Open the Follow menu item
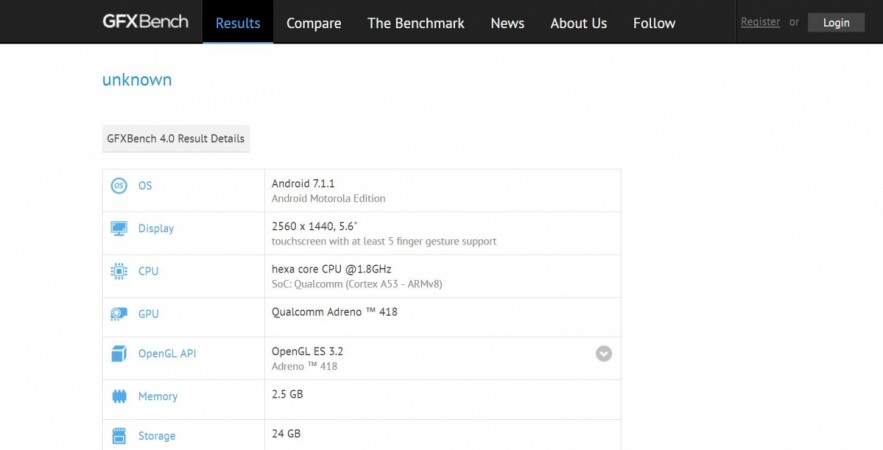This screenshot has width=883, height=450. [654, 23]
